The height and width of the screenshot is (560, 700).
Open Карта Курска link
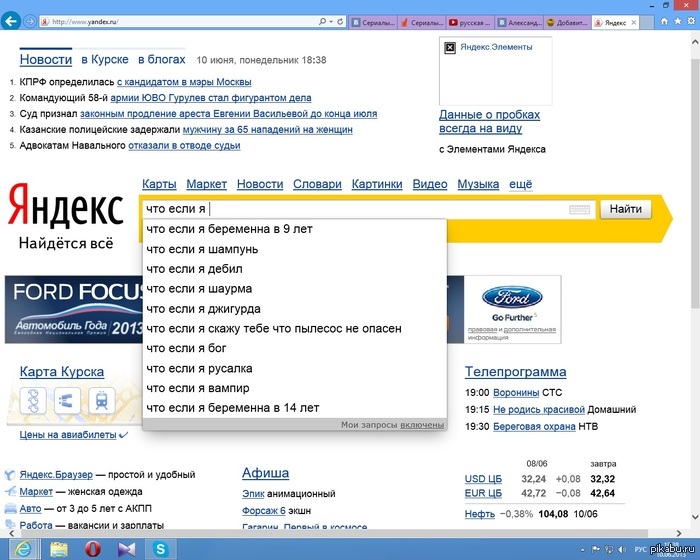[62, 372]
